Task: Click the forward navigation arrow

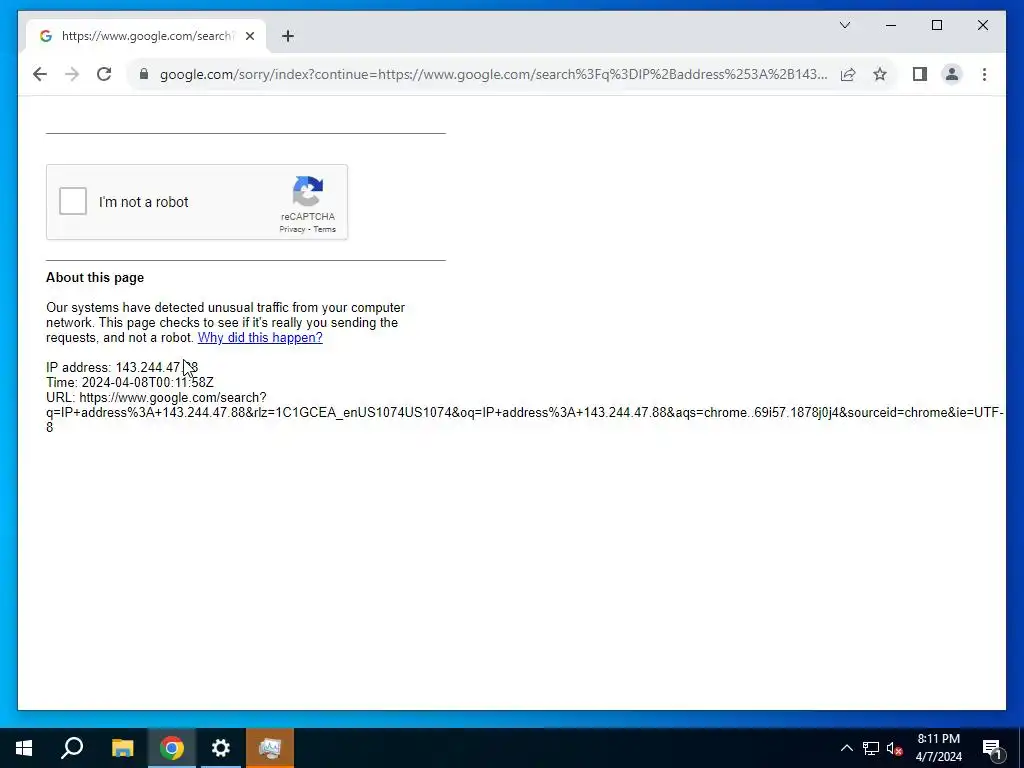Action: click(72, 74)
